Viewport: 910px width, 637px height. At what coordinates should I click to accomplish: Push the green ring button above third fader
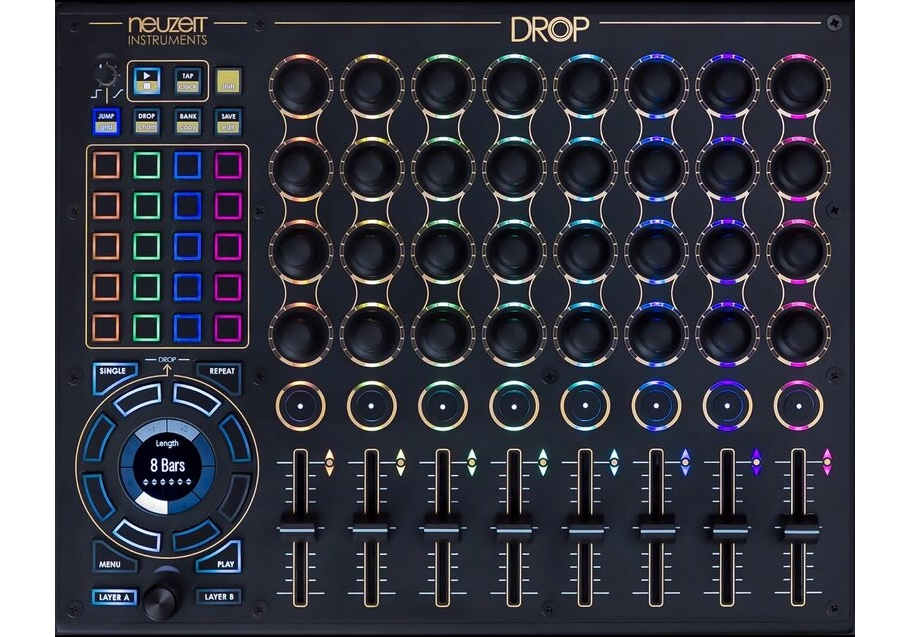pyautogui.click(x=443, y=406)
